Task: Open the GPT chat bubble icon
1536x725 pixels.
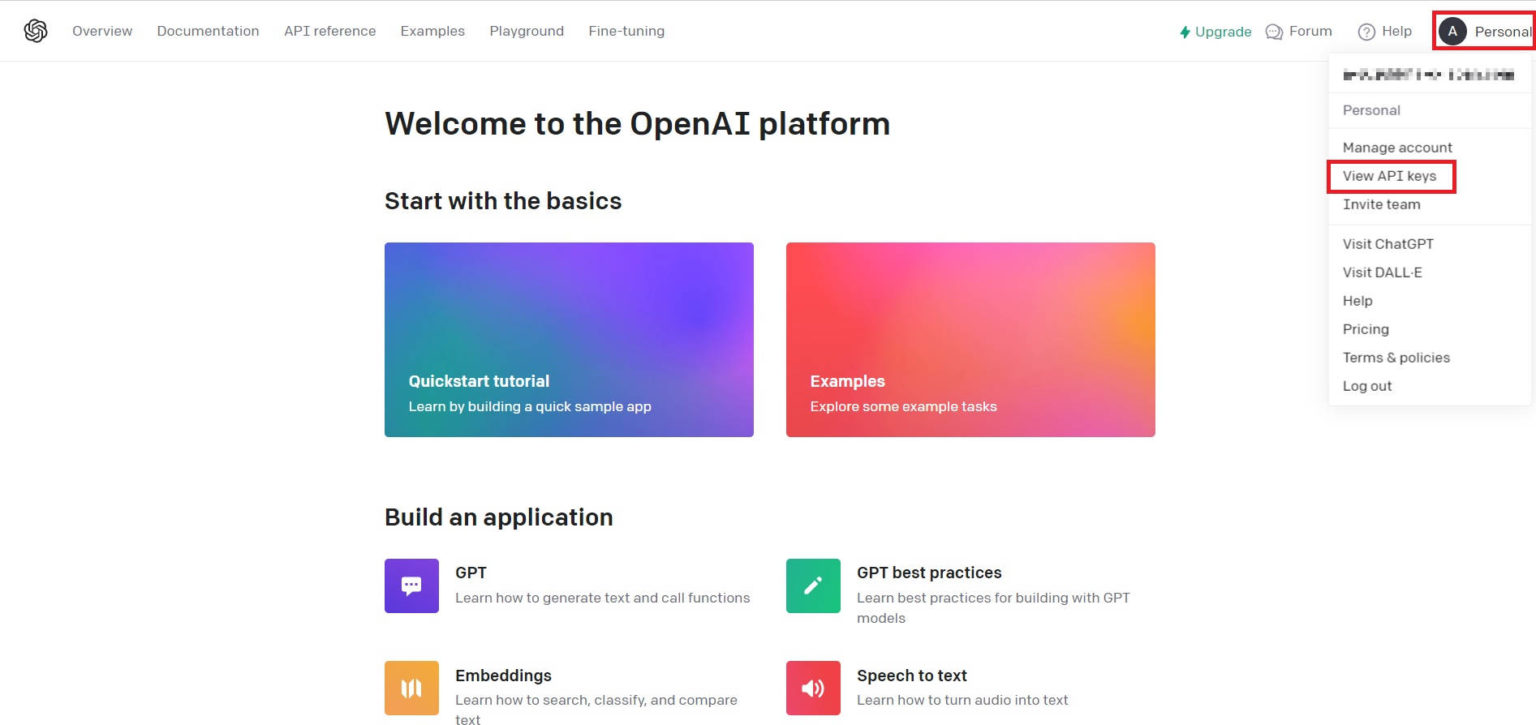Action: pos(411,585)
